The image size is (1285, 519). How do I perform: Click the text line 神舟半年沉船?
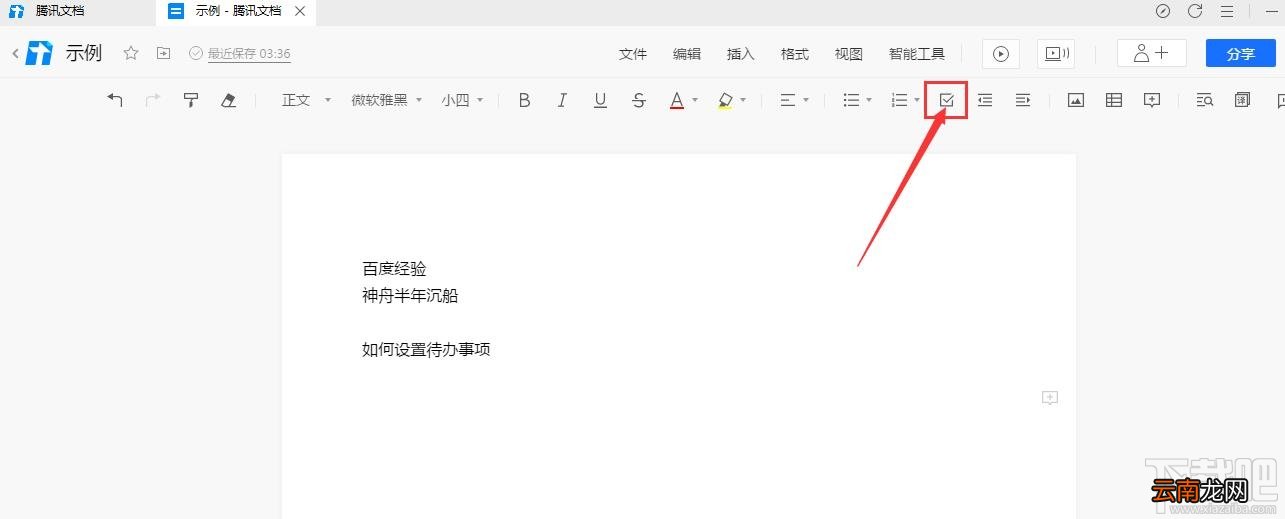[x=410, y=296]
